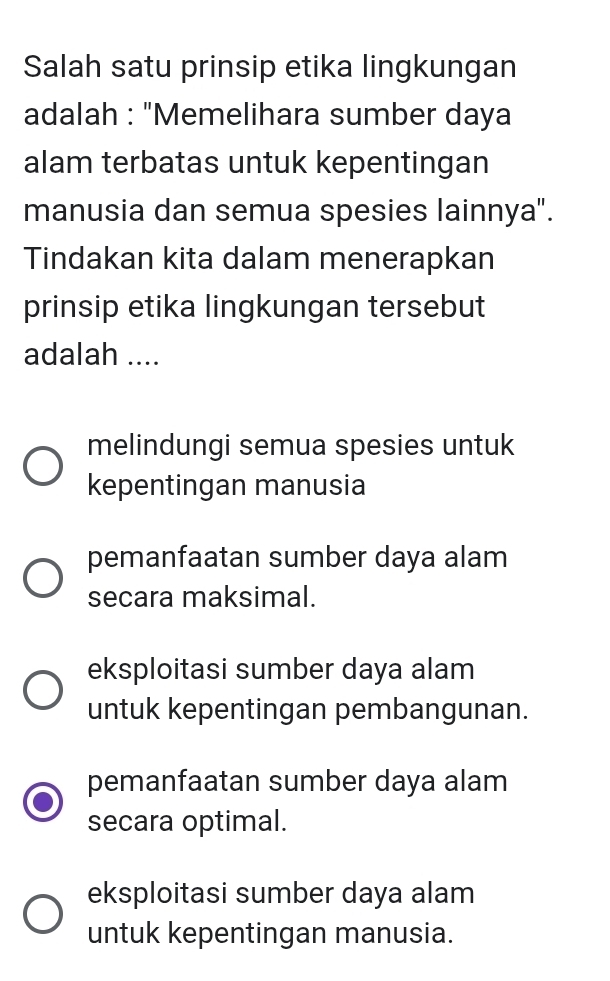Click the line "Tindakan kita dalam menerapkan"
610x981 pixels.
tap(259, 258)
